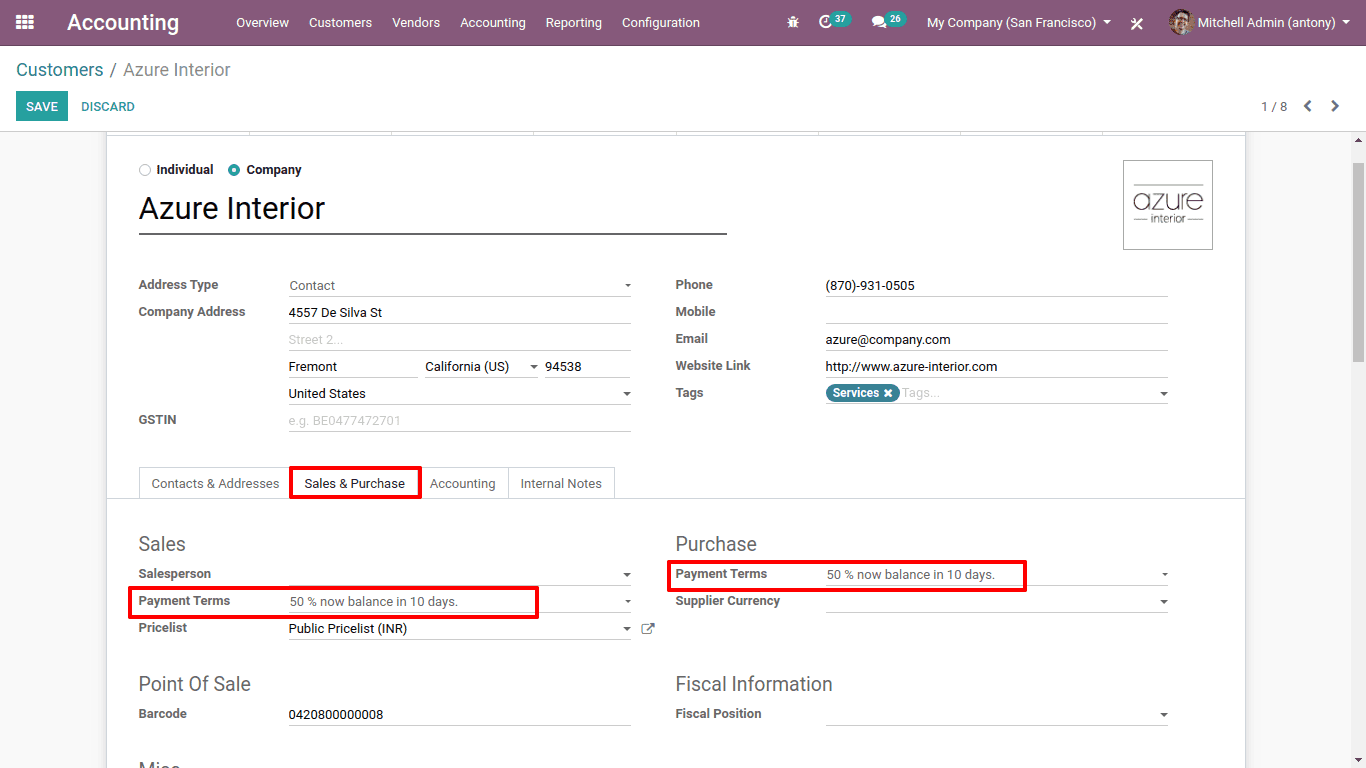This screenshot has width=1366, height=768.
Task: Click the Phone field (870)-931-0505
Action: point(997,286)
